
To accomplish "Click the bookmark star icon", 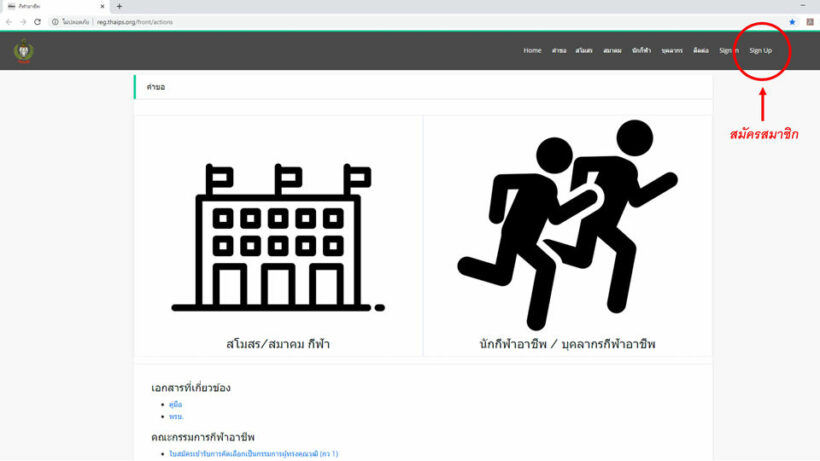I will (x=792, y=21).
